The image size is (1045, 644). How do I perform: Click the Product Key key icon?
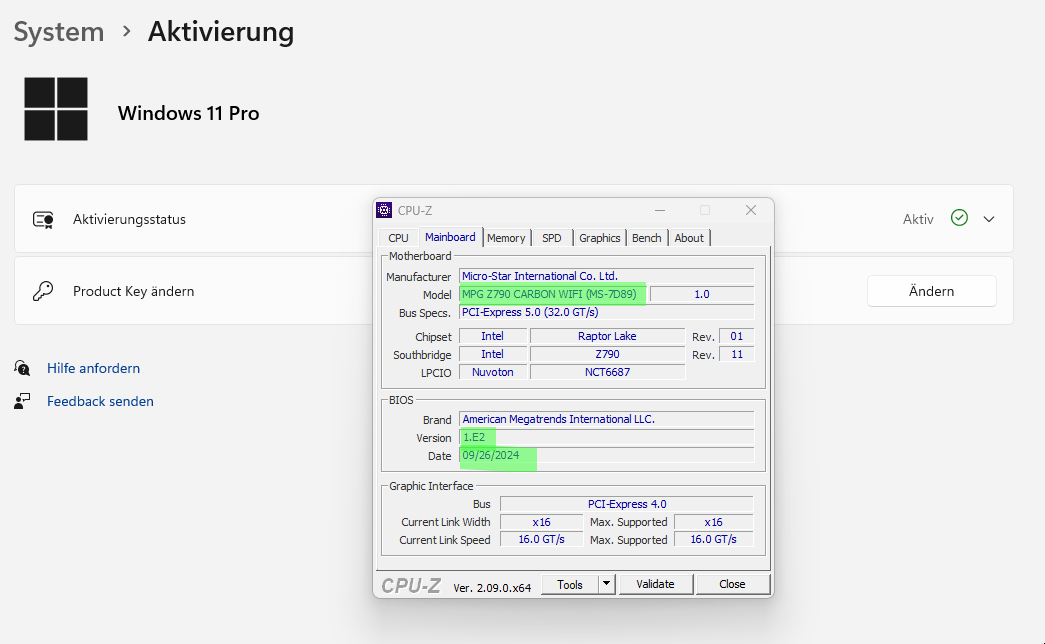43,291
